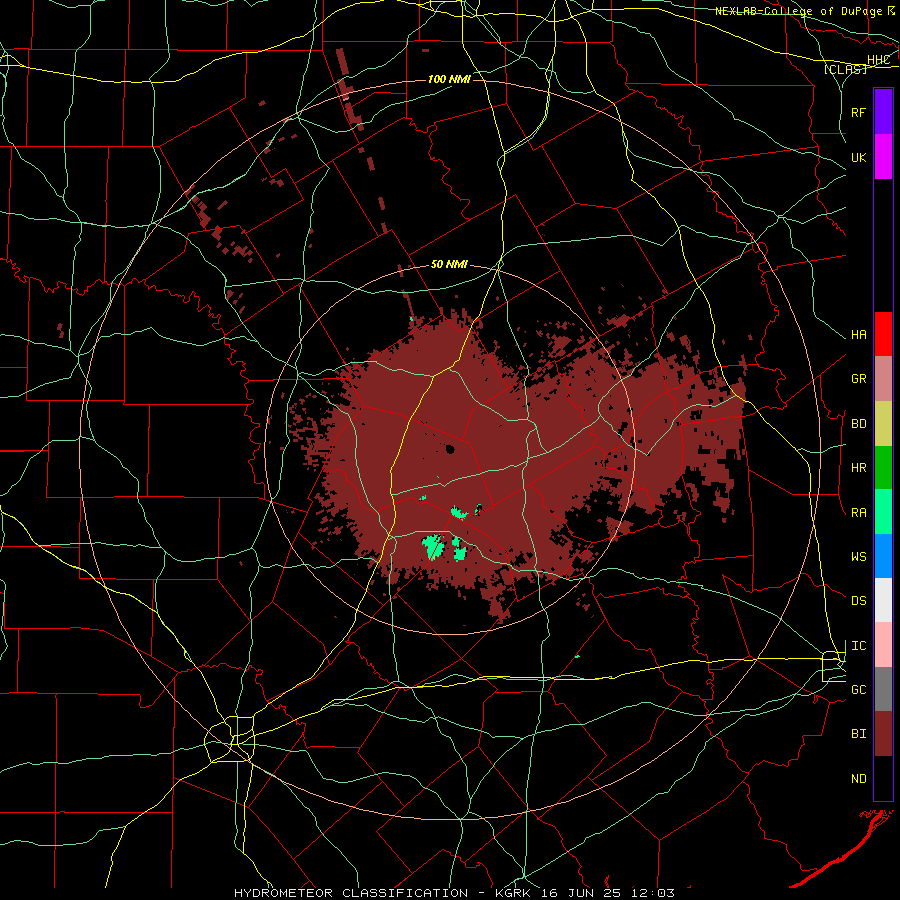Click the '50 NMI' range ring label
The height and width of the screenshot is (900, 900).
click(449, 264)
